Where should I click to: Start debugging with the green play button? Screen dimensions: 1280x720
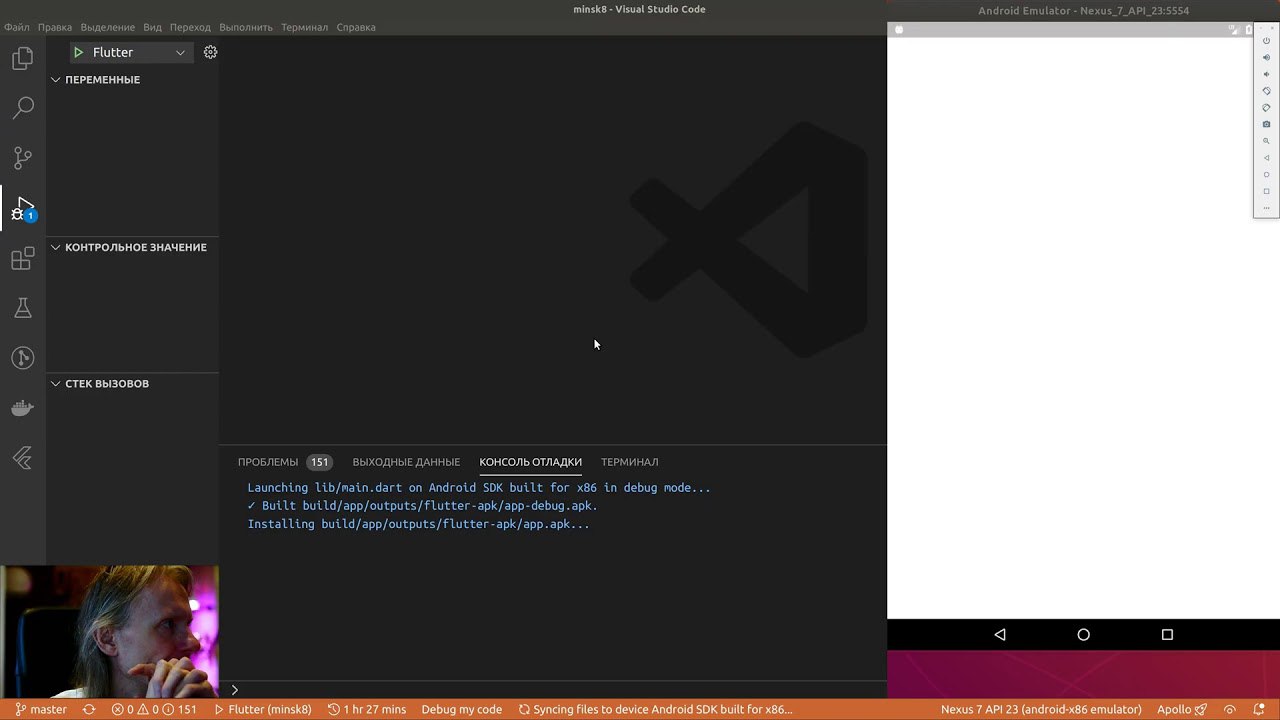tap(78, 52)
